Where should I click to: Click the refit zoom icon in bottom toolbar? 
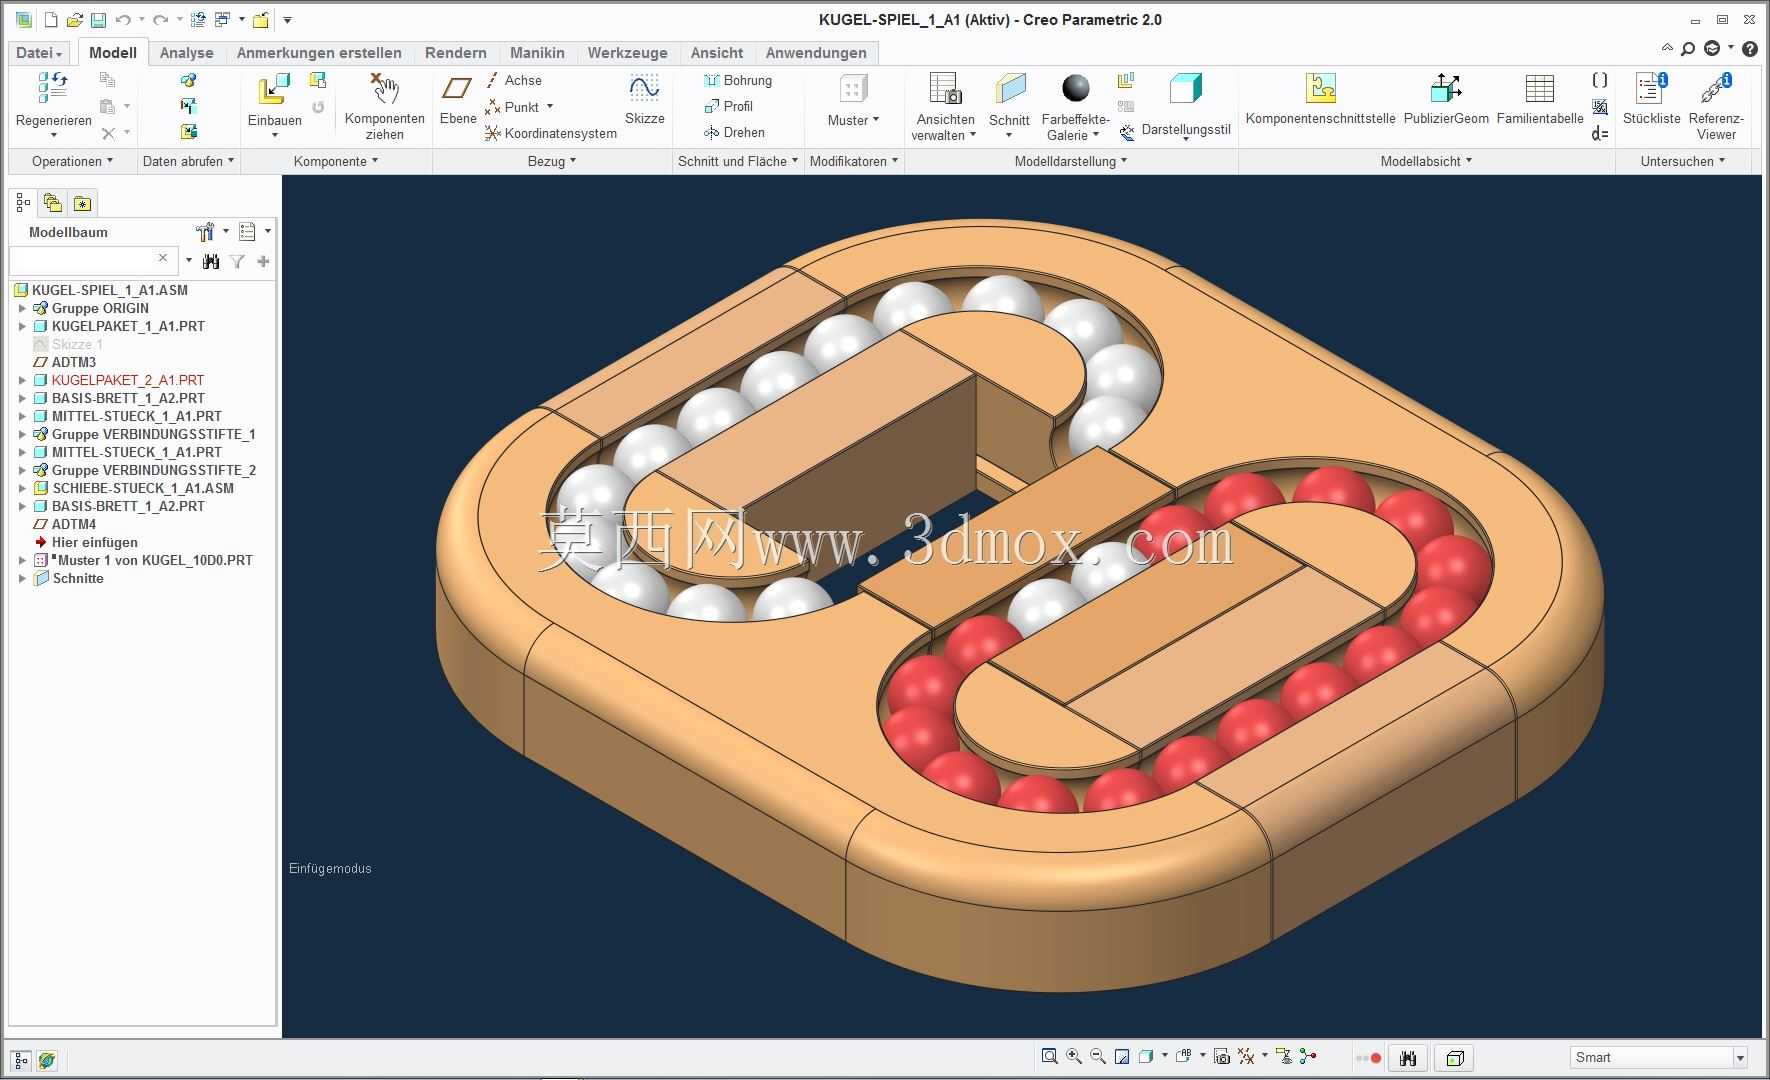coord(1049,1056)
